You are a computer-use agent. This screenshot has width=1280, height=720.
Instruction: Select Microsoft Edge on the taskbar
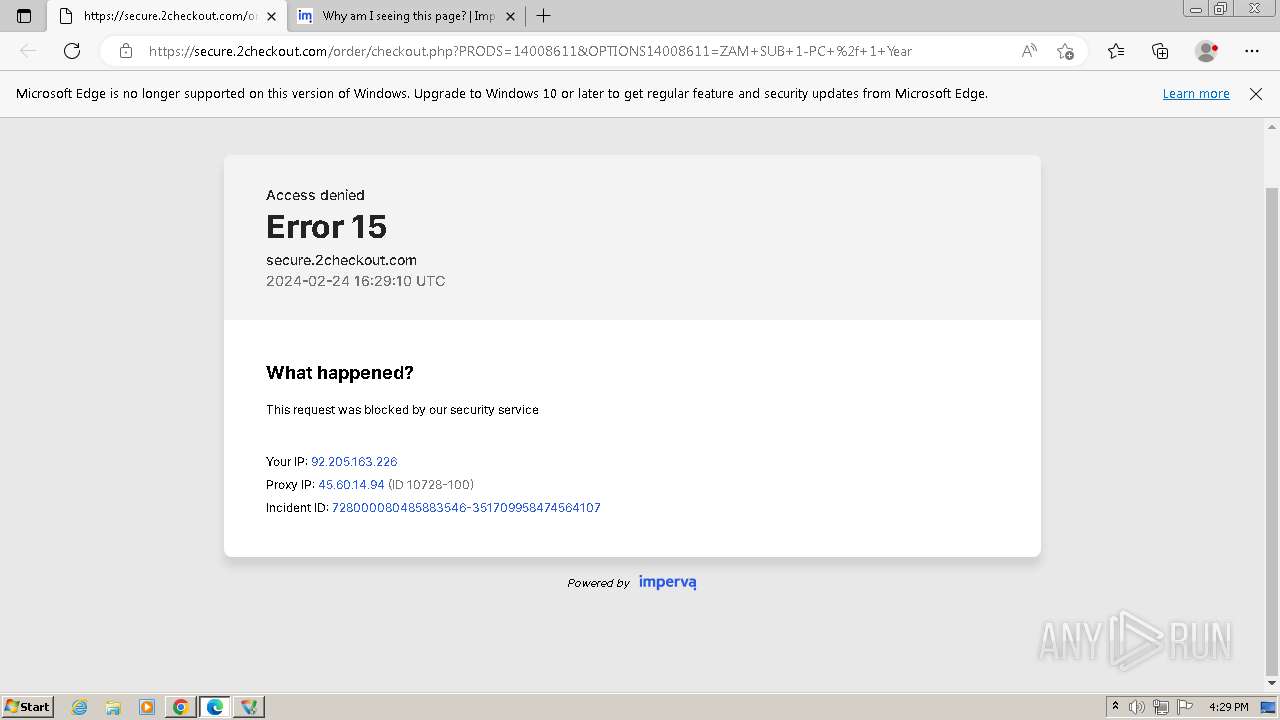tap(215, 707)
